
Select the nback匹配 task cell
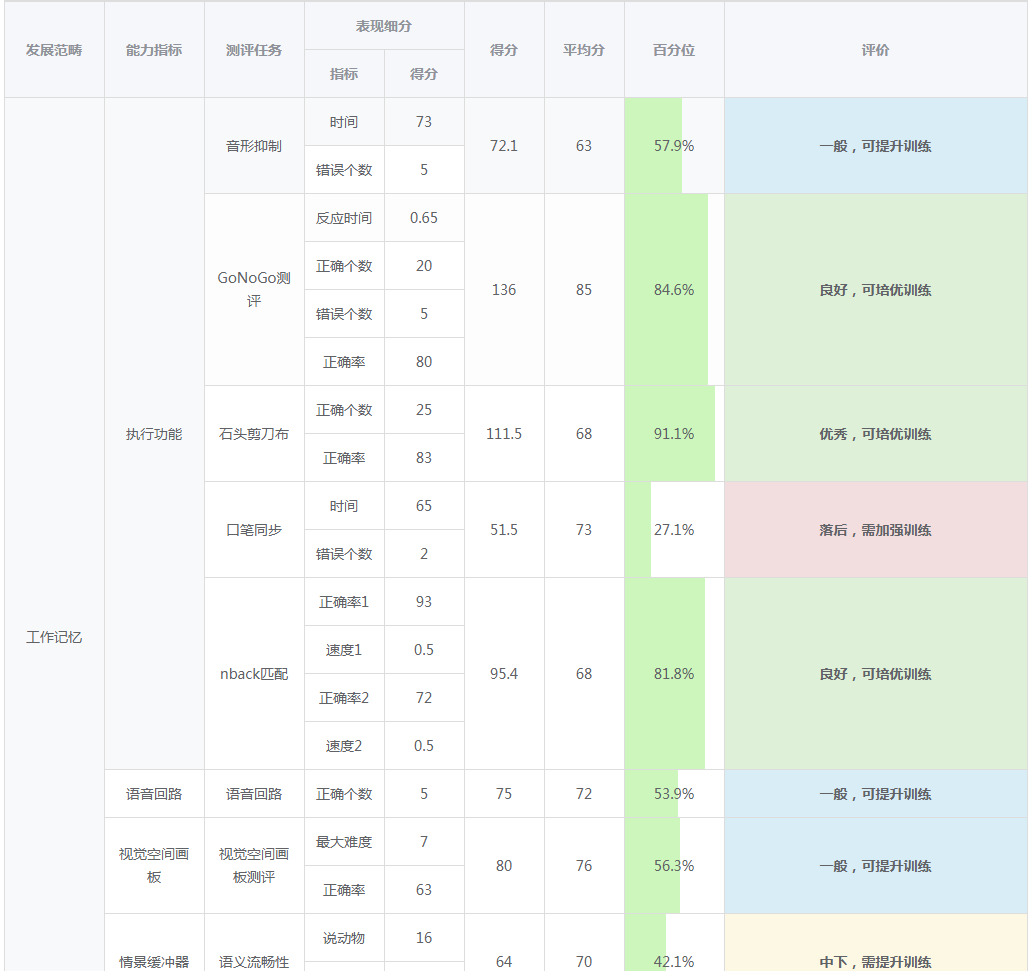click(254, 674)
